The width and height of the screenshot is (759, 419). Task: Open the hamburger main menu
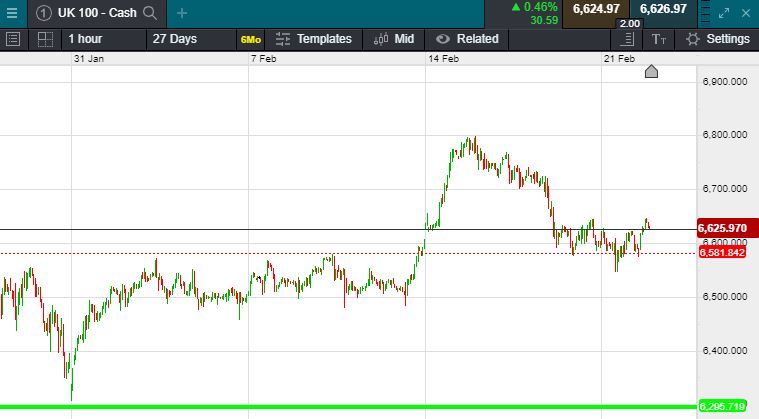[x=12, y=13]
